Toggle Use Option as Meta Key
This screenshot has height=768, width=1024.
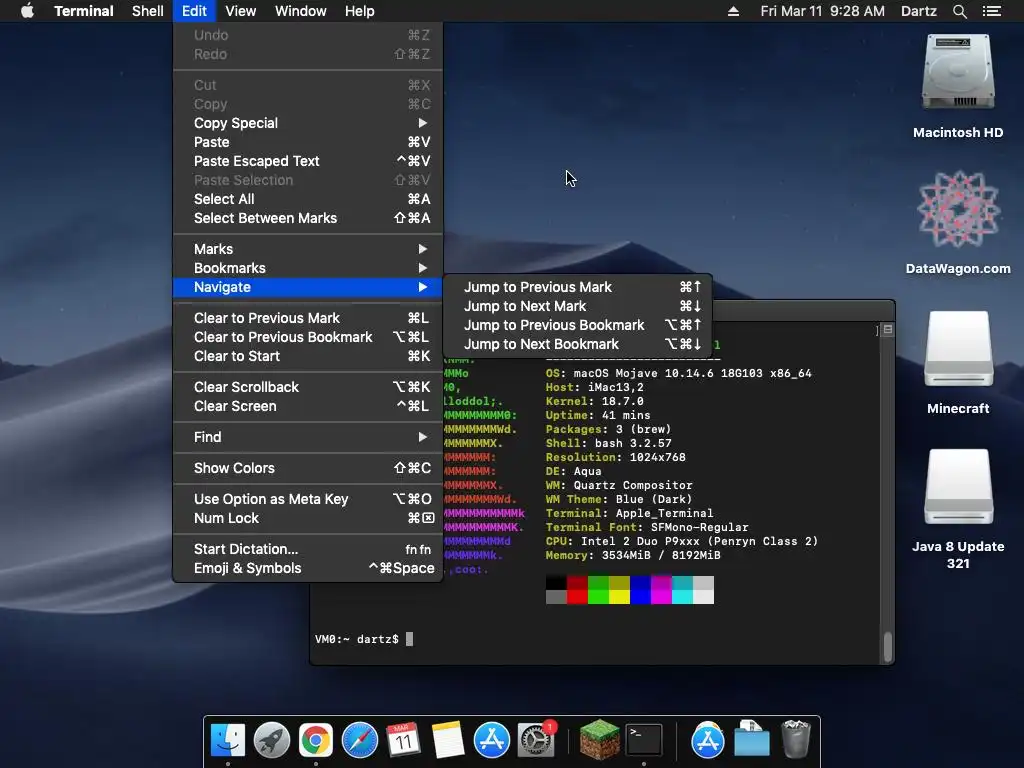(x=308, y=499)
